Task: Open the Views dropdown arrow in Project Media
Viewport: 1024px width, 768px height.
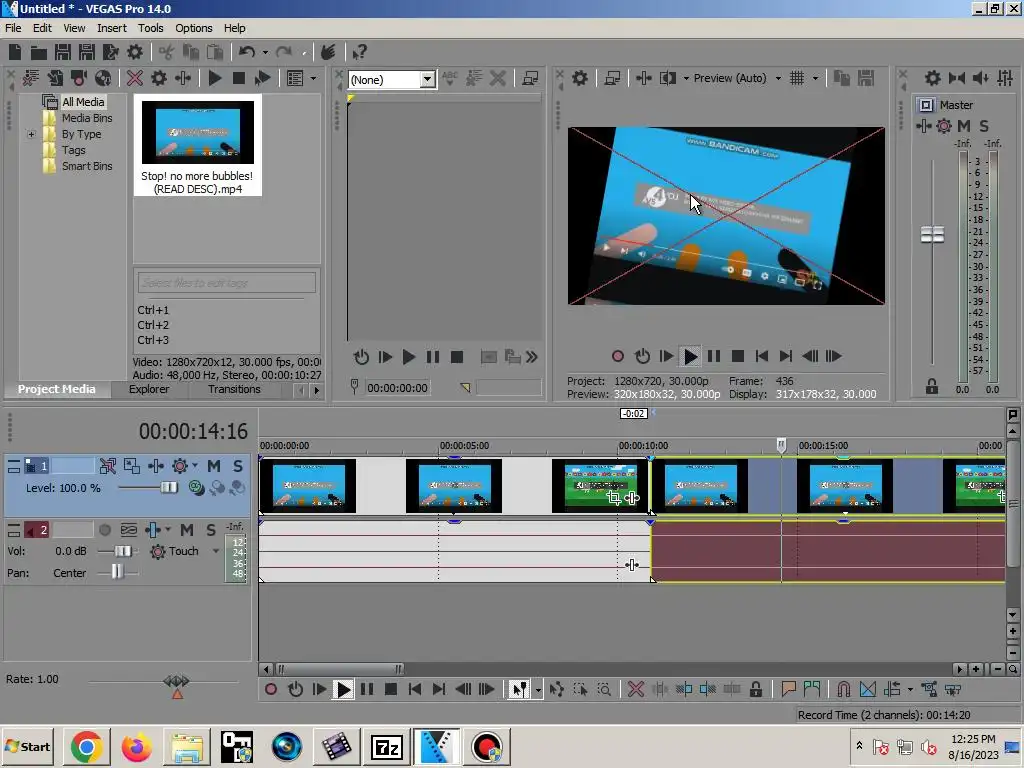Action: tap(313, 78)
